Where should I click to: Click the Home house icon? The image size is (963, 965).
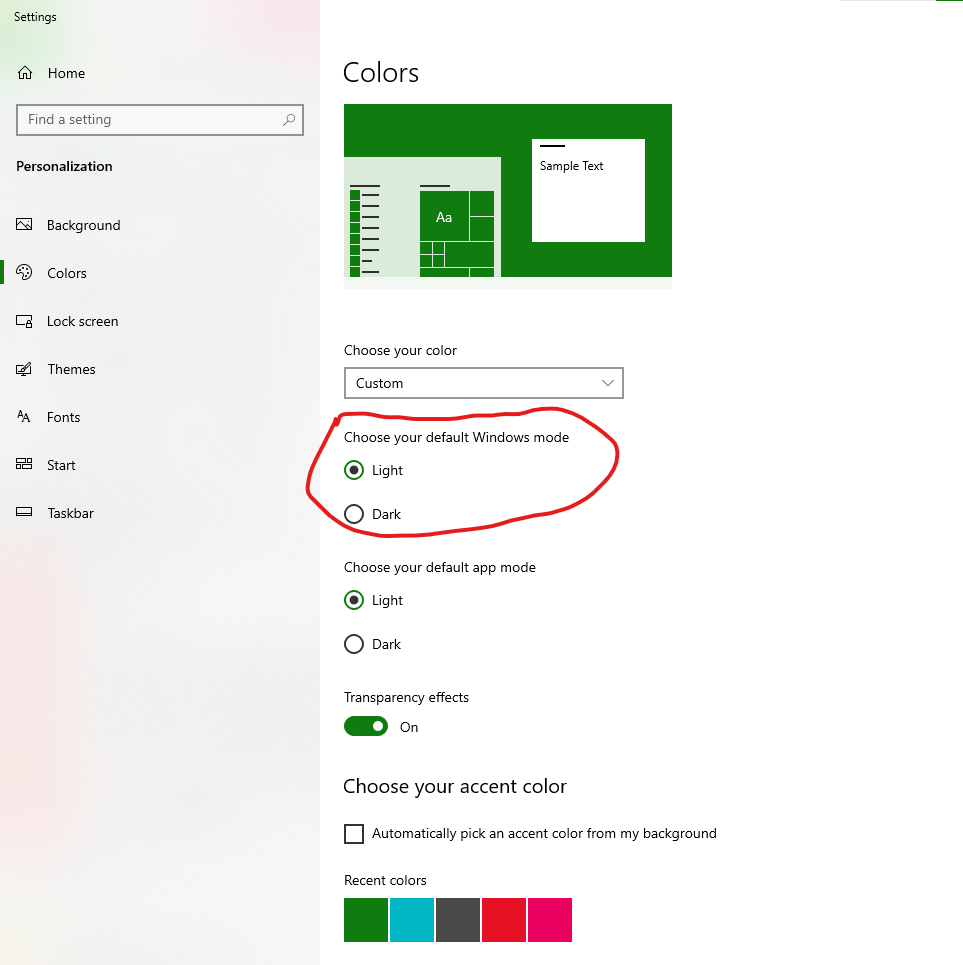pos(25,73)
